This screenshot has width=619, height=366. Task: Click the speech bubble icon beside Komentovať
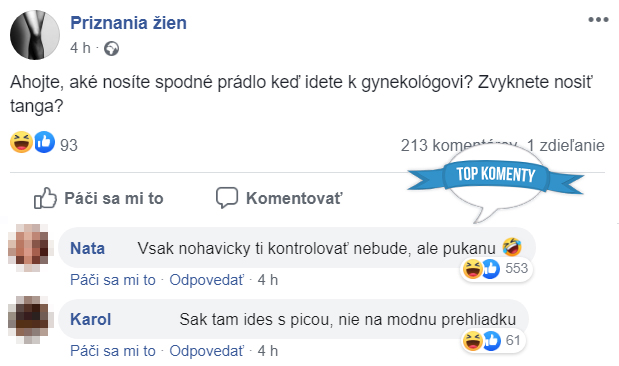pos(227,198)
